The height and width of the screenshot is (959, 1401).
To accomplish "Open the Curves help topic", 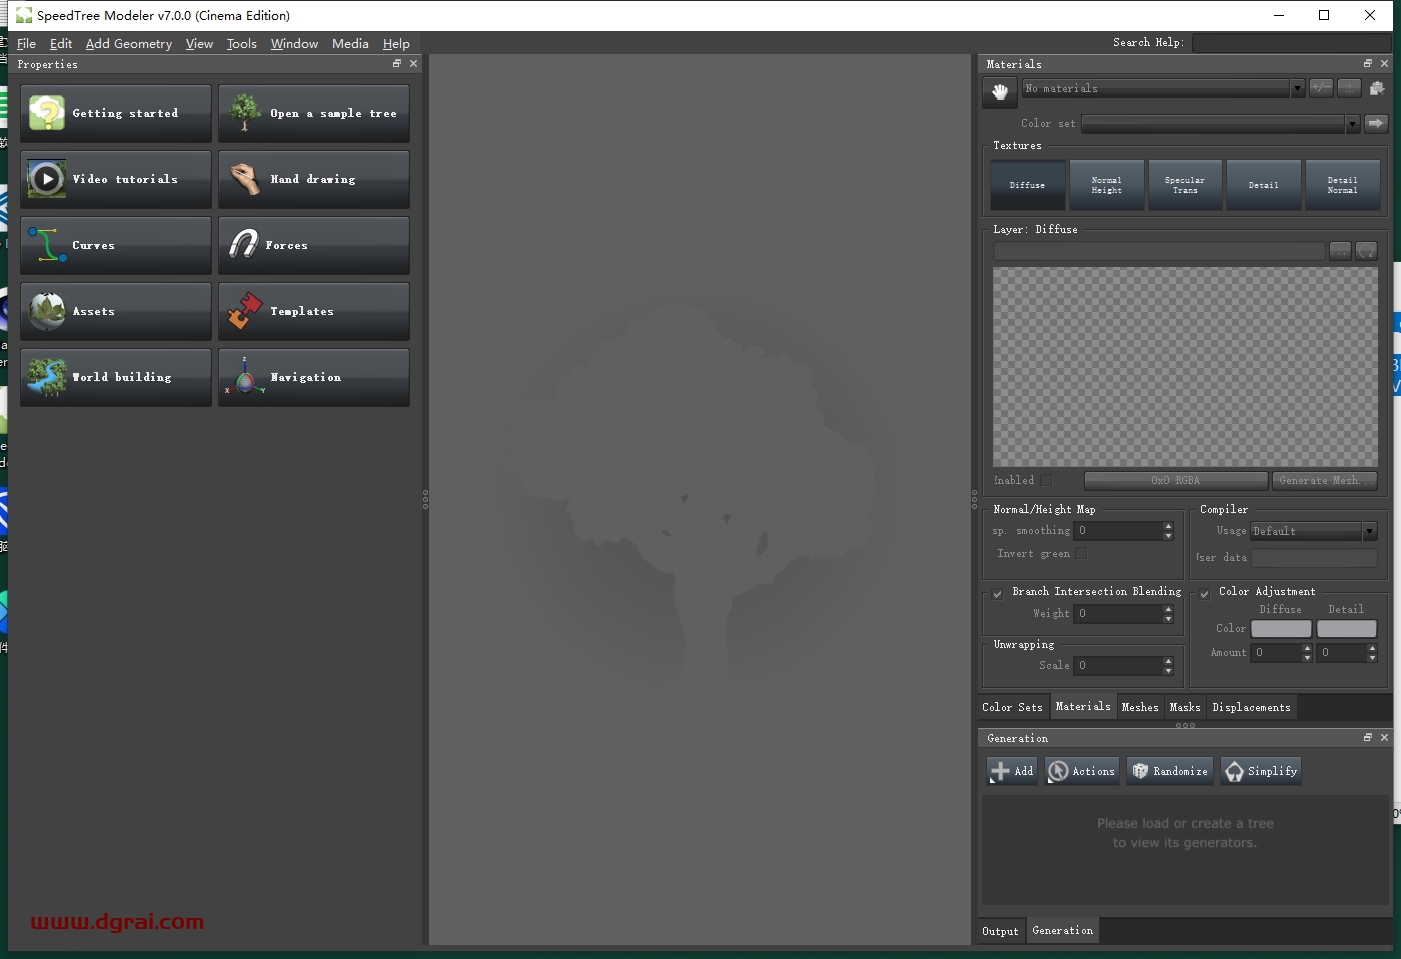I will coord(116,245).
